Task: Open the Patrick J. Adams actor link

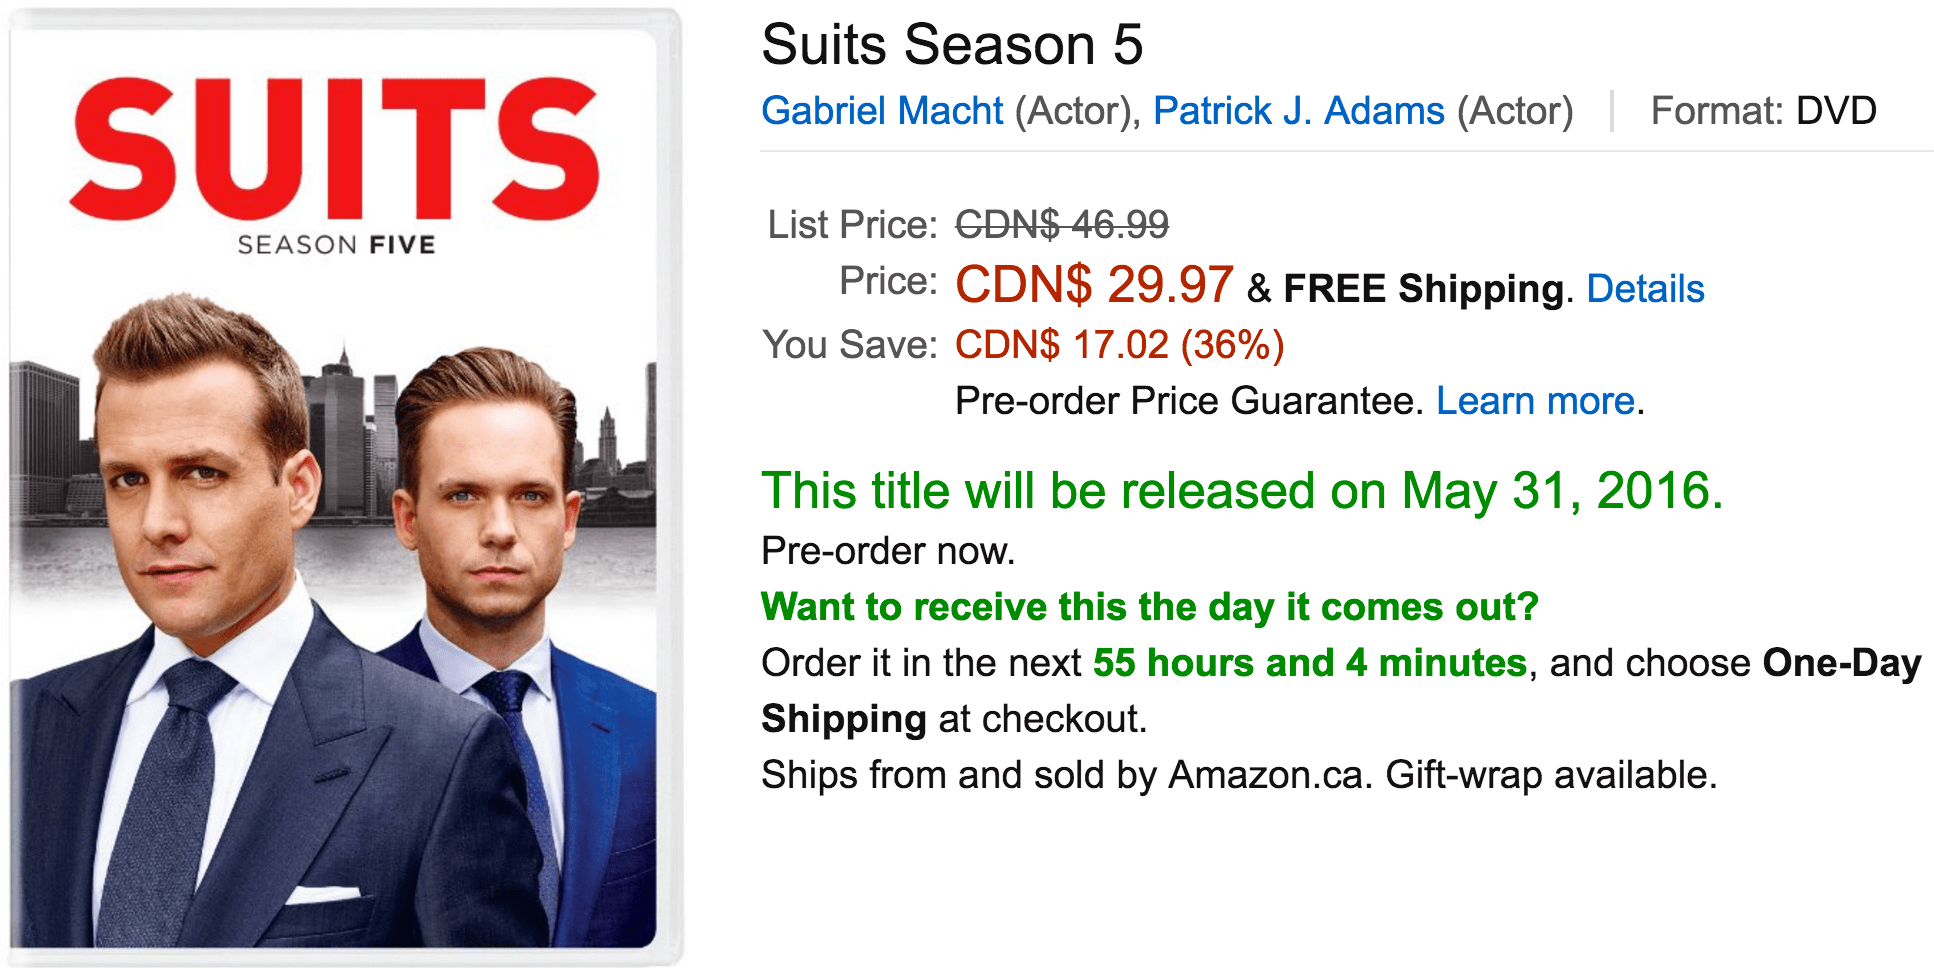Action: (1299, 111)
